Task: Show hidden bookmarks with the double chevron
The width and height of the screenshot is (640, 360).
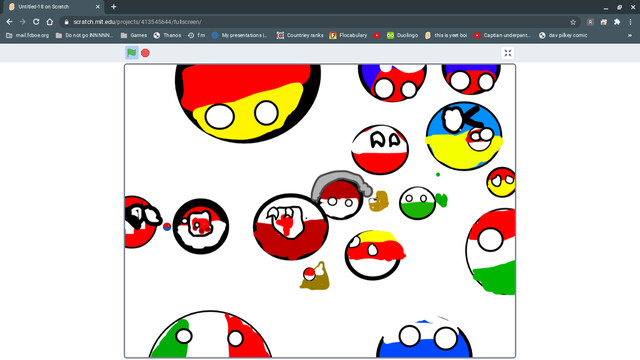Action: tap(630, 36)
